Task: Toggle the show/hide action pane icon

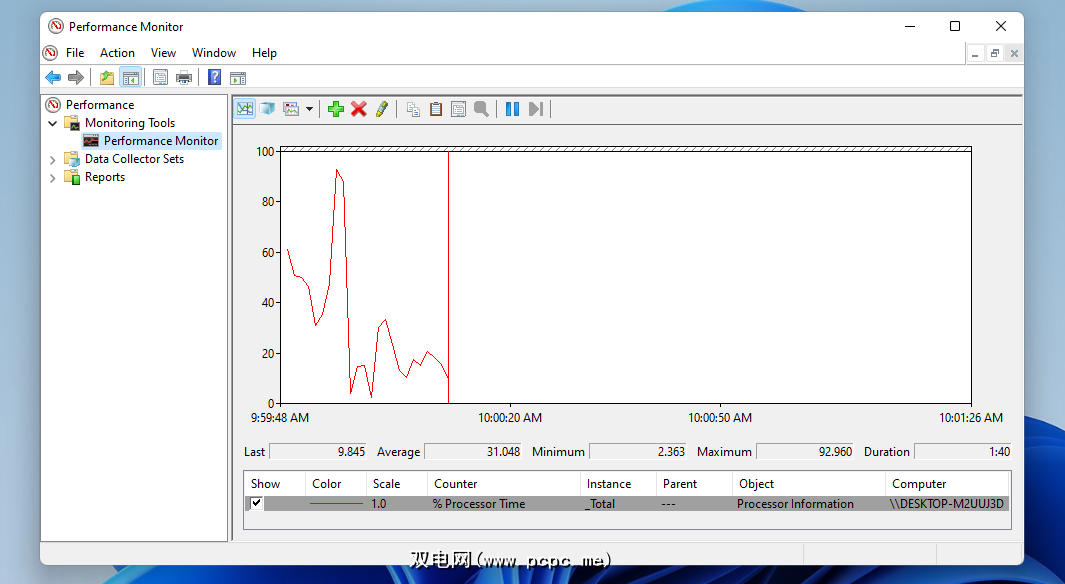Action: (x=238, y=77)
